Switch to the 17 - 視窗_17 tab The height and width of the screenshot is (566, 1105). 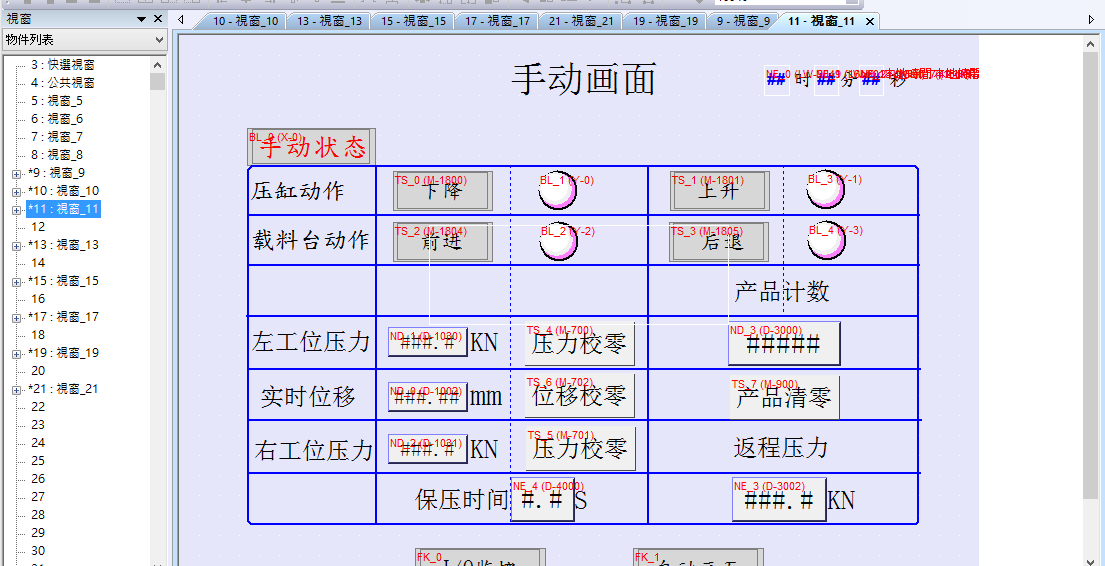click(x=497, y=21)
